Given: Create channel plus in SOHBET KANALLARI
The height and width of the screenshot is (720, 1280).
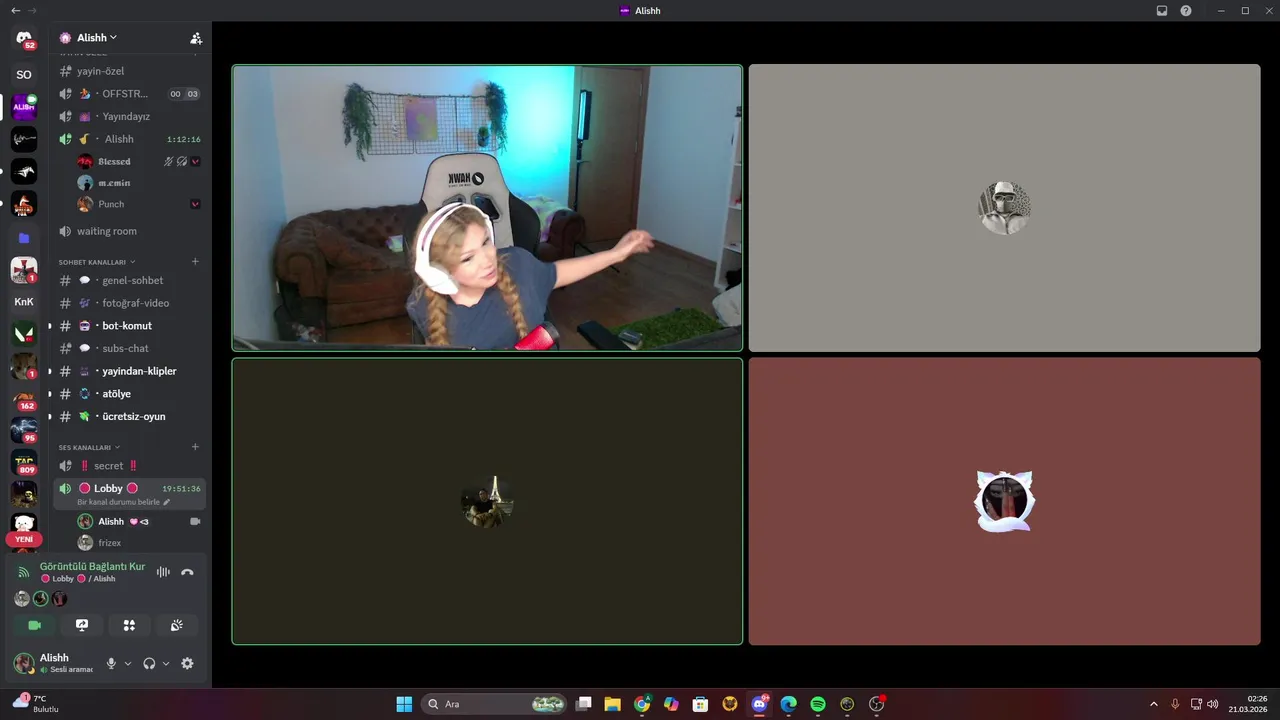Looking at the screenshot, I should point(195,261).
